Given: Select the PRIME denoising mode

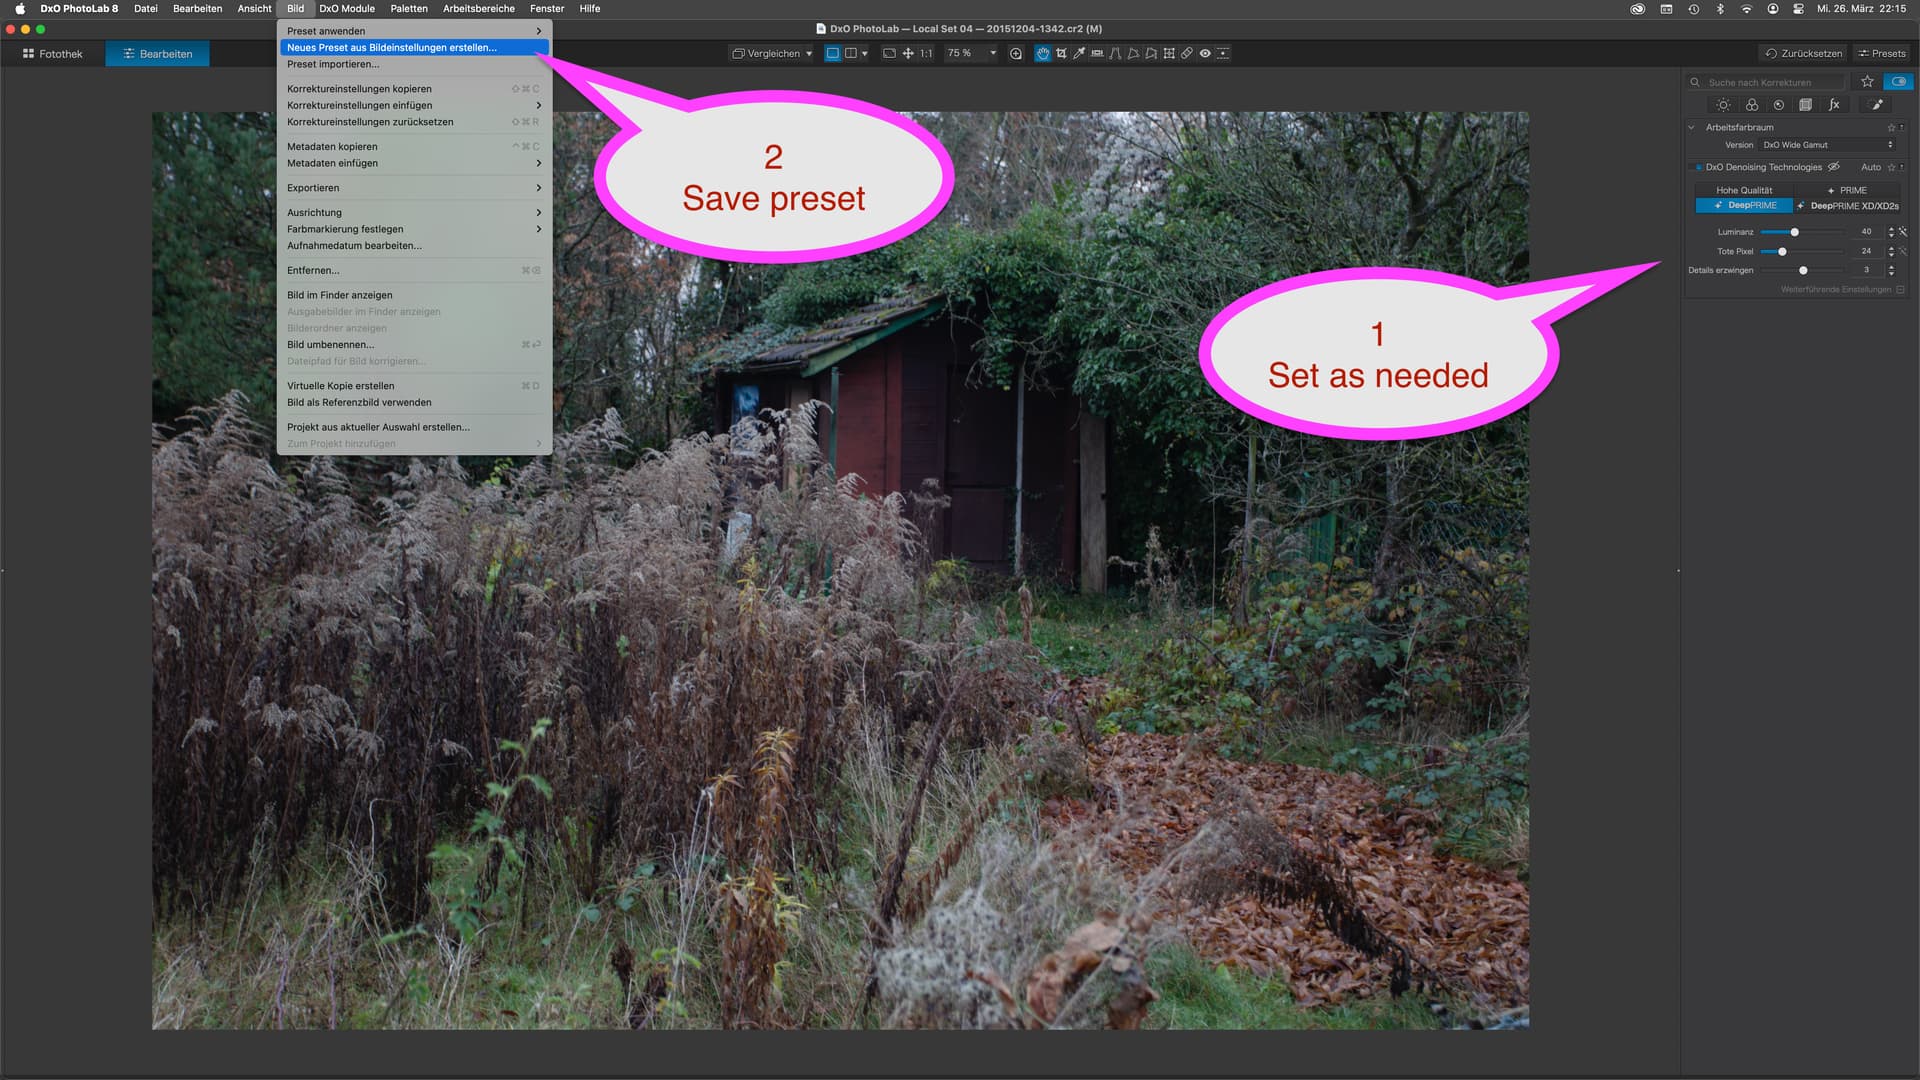Looking at the screenshot, I should pyautogui.click(x=1846, y=190).
